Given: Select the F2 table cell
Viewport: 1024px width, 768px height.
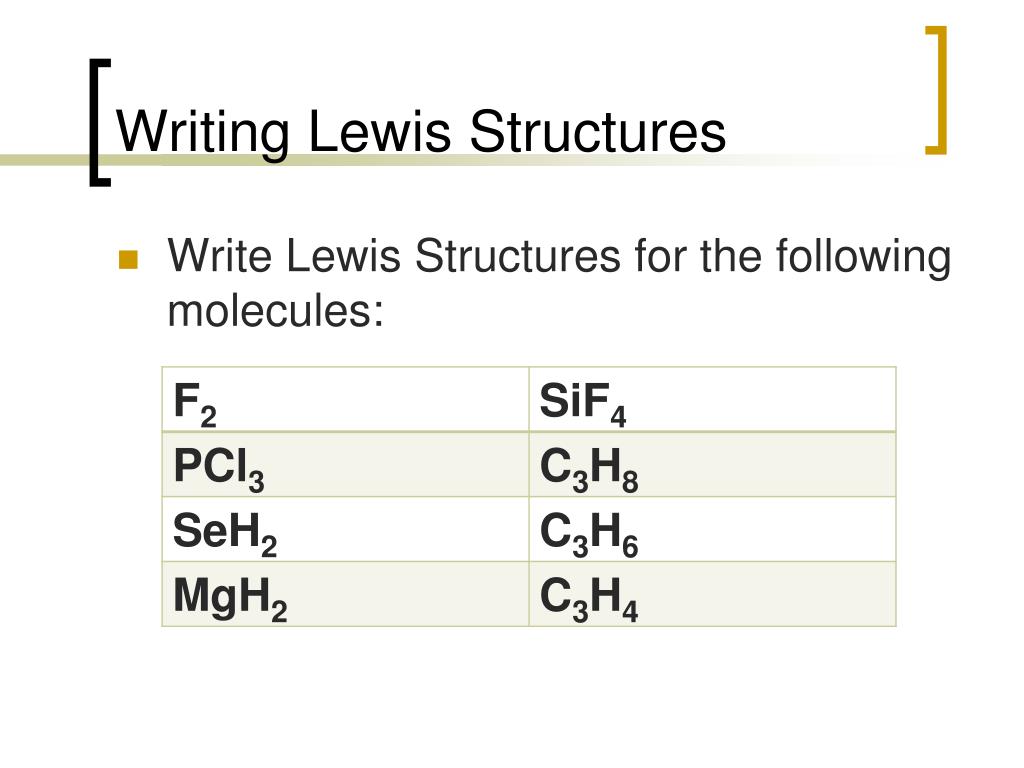Looking at the screenshot, I should pyautogui.click(x=345, y=400).
